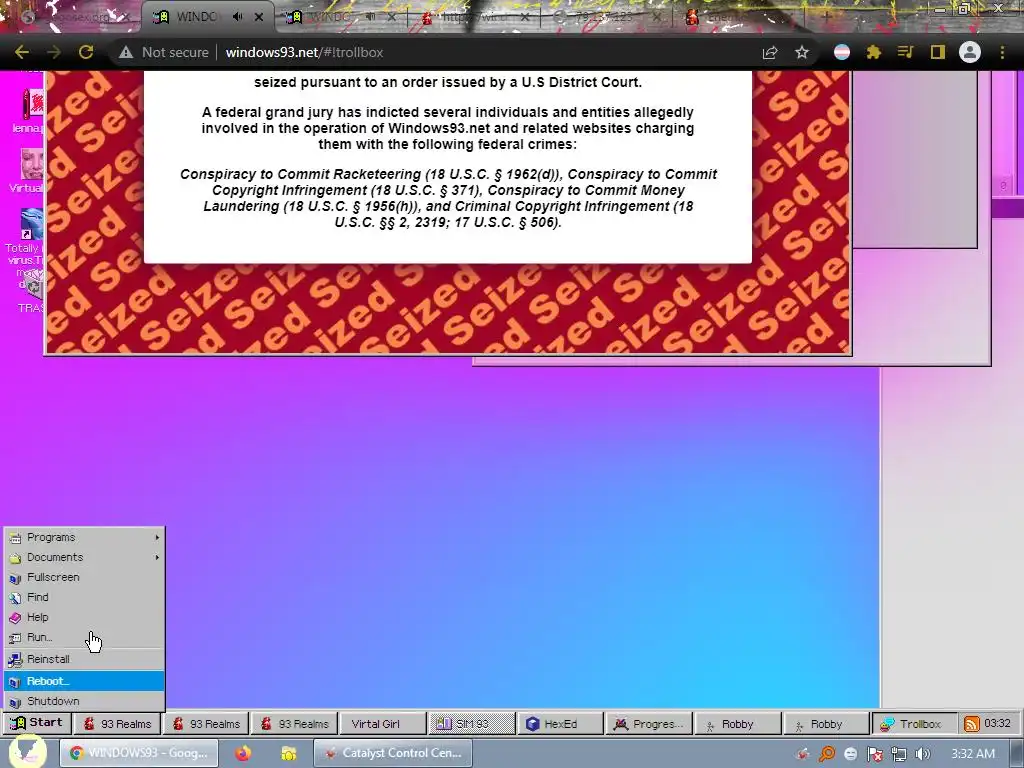Bookmark this page with the star icon
The height and width of the screenshot is (768, 1024).
click(x=802, y=52)
